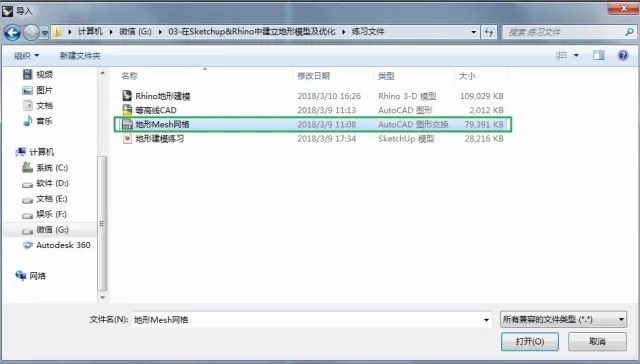The image size is (640, 364).
Task: Open 系统 (C:) drive
Action: tap(45, 168)
